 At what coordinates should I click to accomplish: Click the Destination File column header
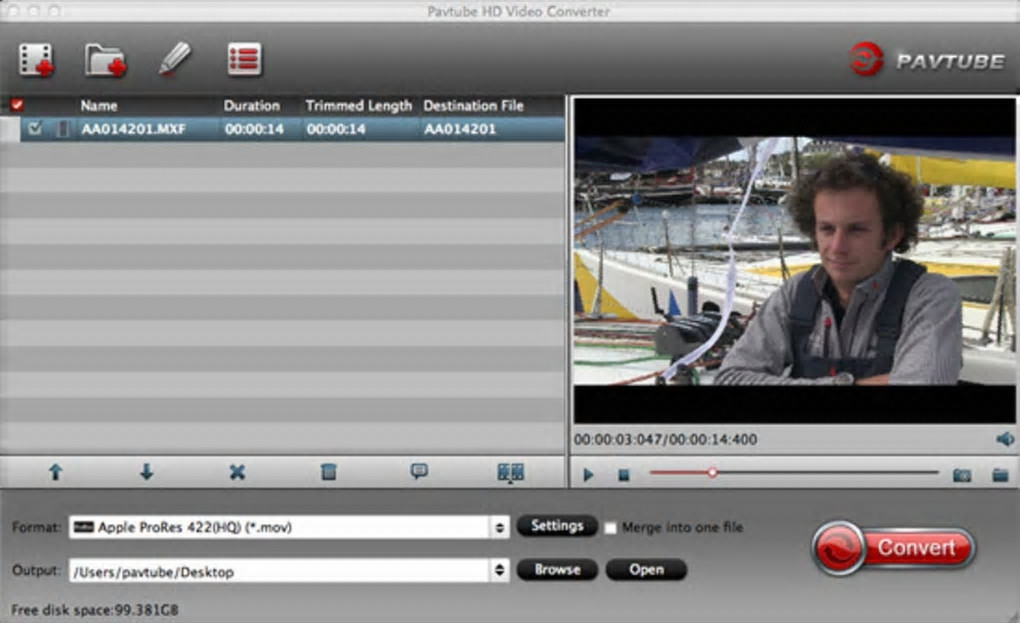[x=474, y=105]
